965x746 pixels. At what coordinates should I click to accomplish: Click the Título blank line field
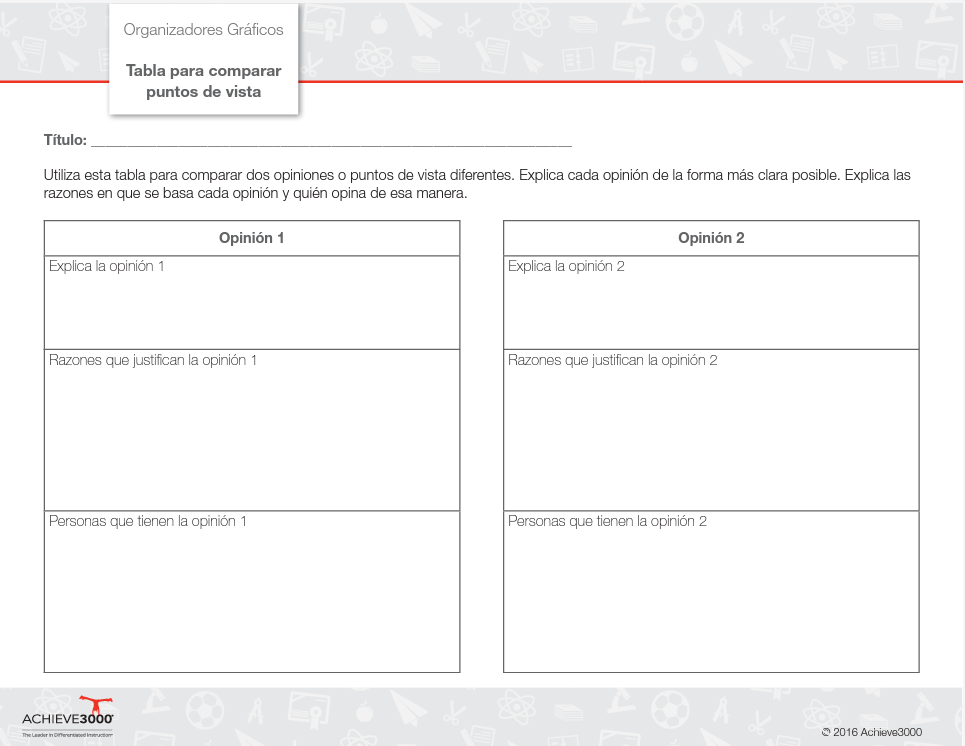coord(331,141)
